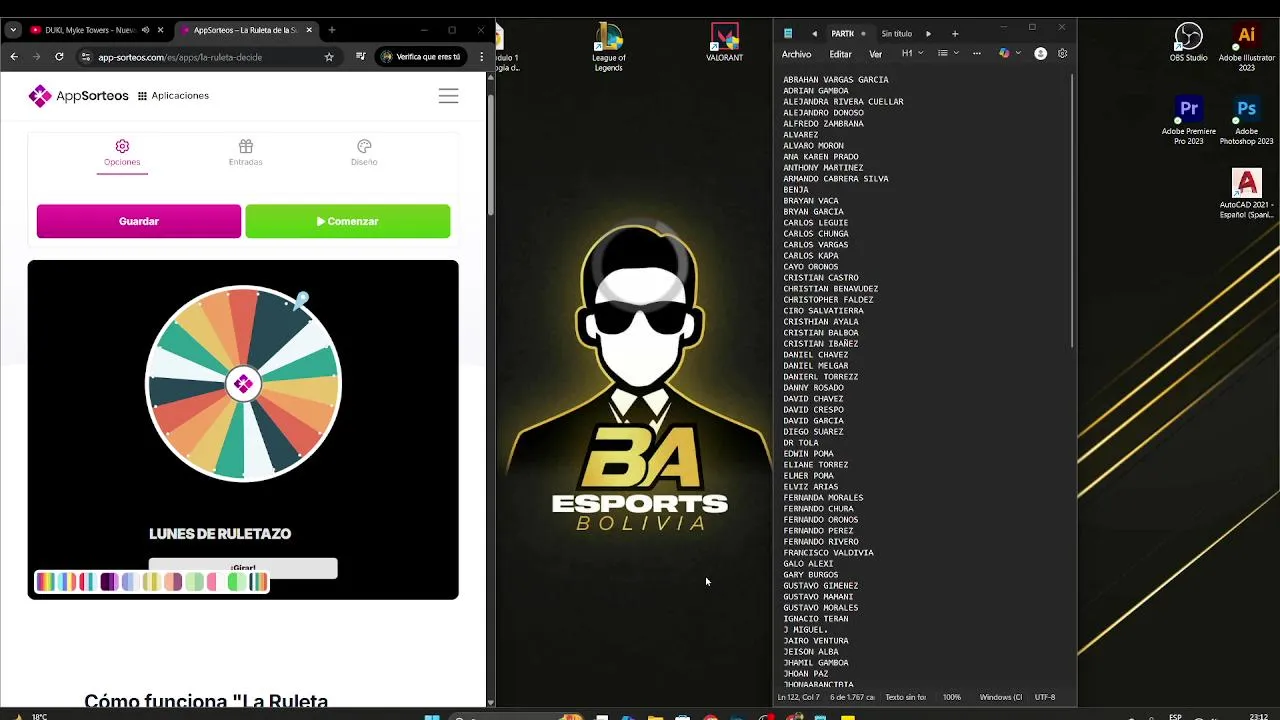Close the DUKI, Myke Towers tab
The width and height of the screenshot is (1280, 720).
point(160,30)
